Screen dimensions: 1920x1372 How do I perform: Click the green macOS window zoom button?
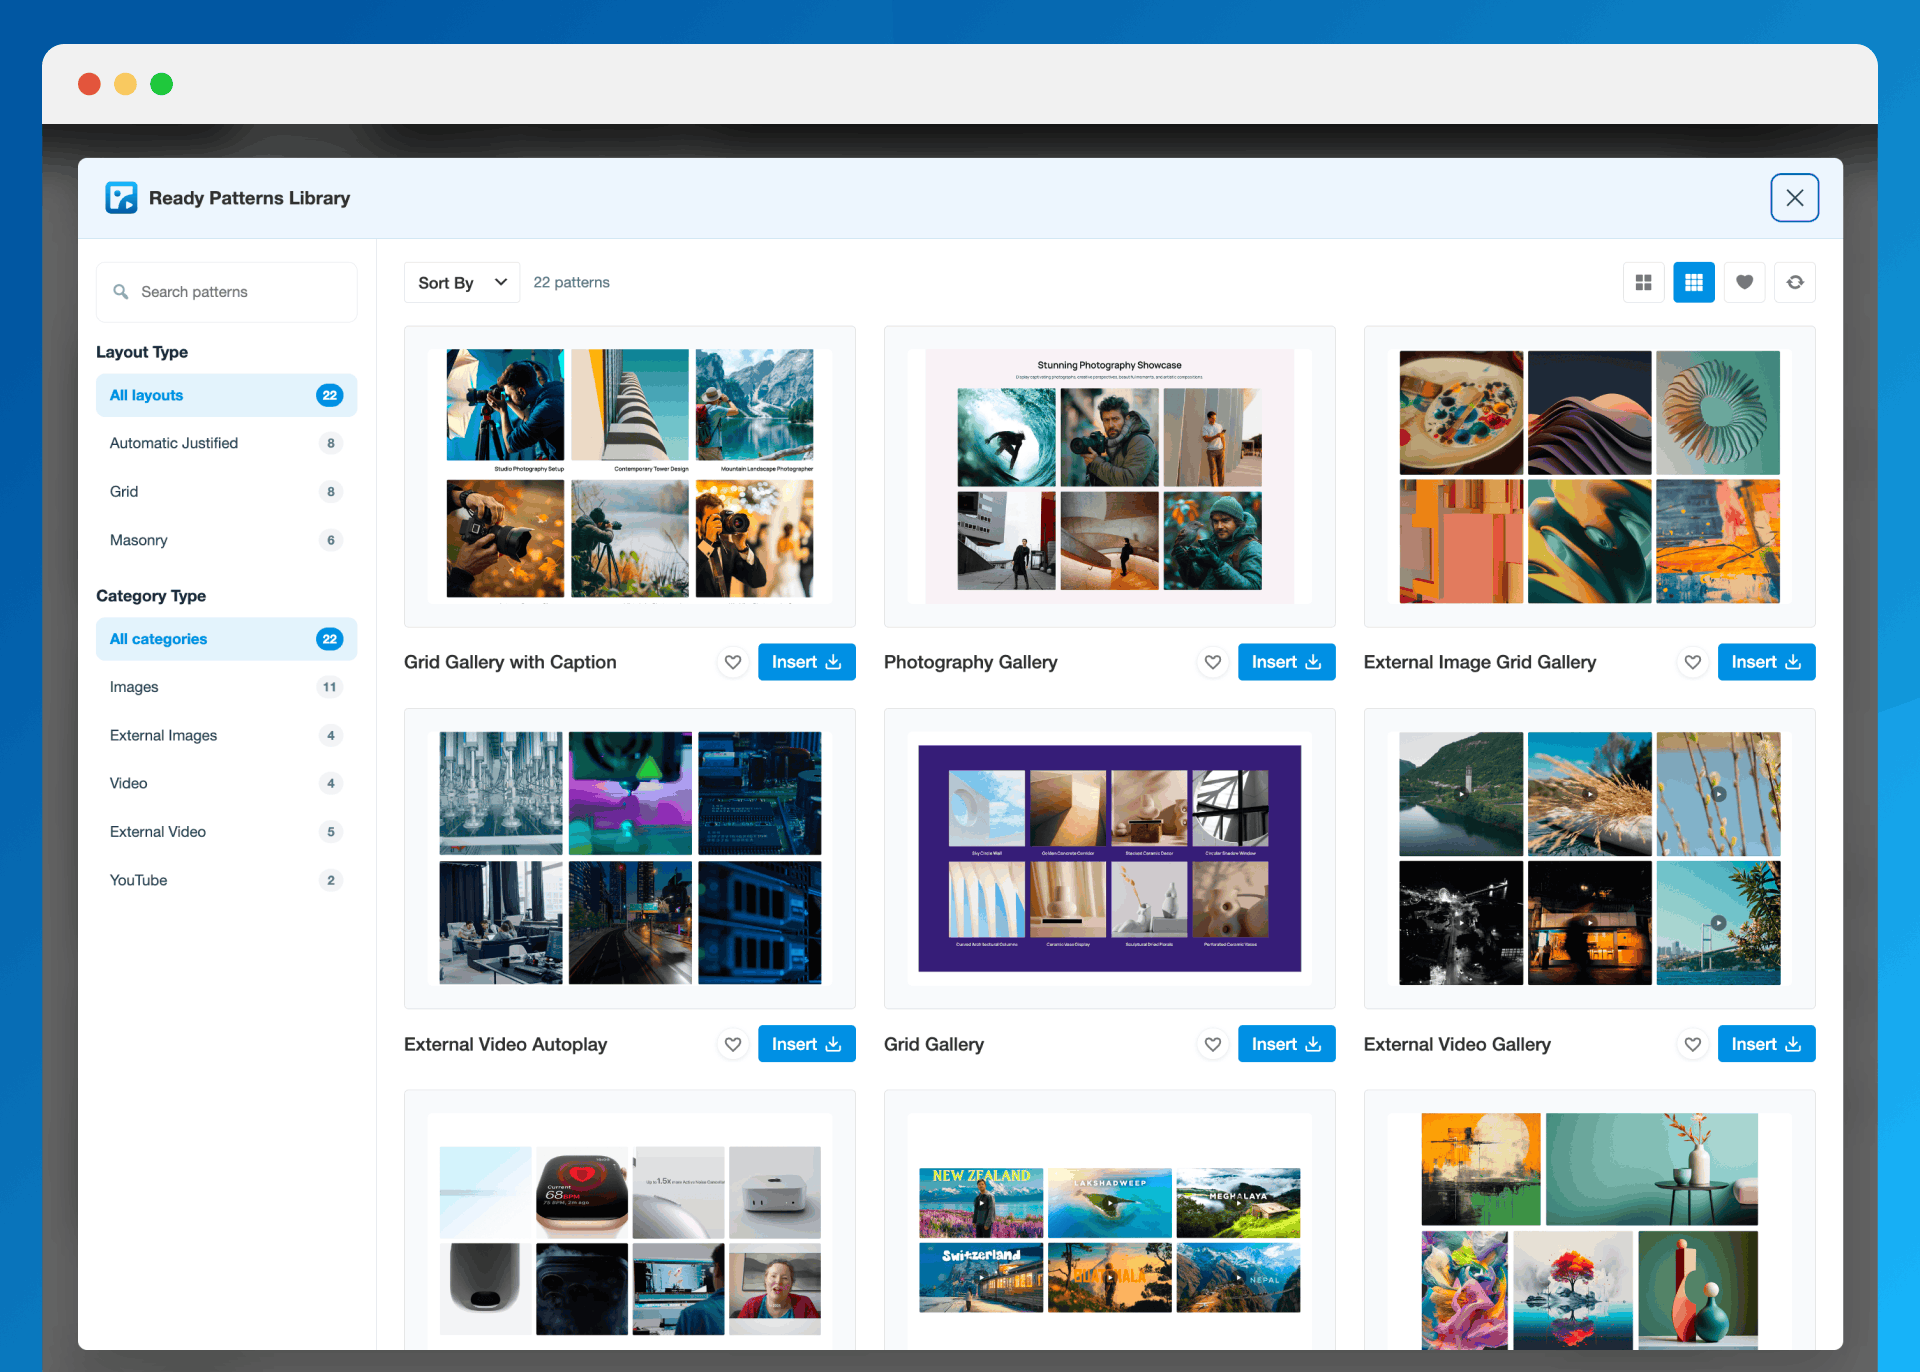click(x=161, y=84)
